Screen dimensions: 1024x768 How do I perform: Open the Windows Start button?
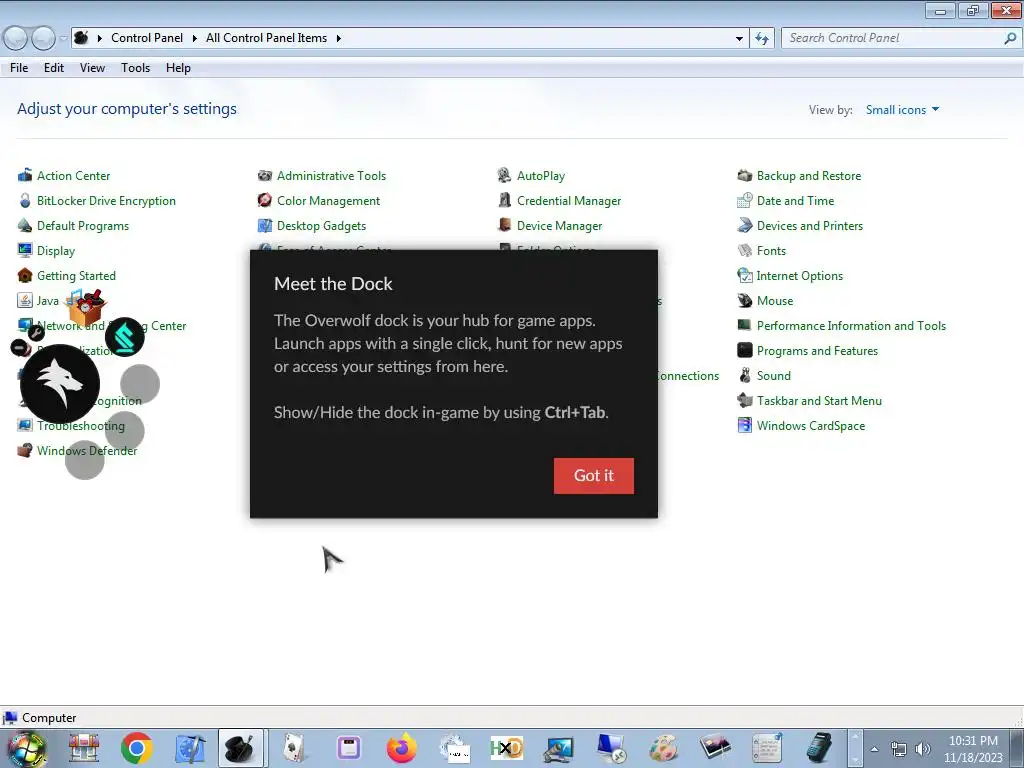[26, 748]
